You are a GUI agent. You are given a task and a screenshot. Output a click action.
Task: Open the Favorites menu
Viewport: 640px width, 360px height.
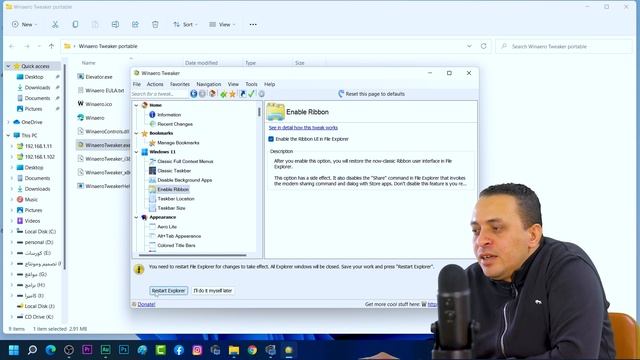pyautogui.click(x=180, y=84)
